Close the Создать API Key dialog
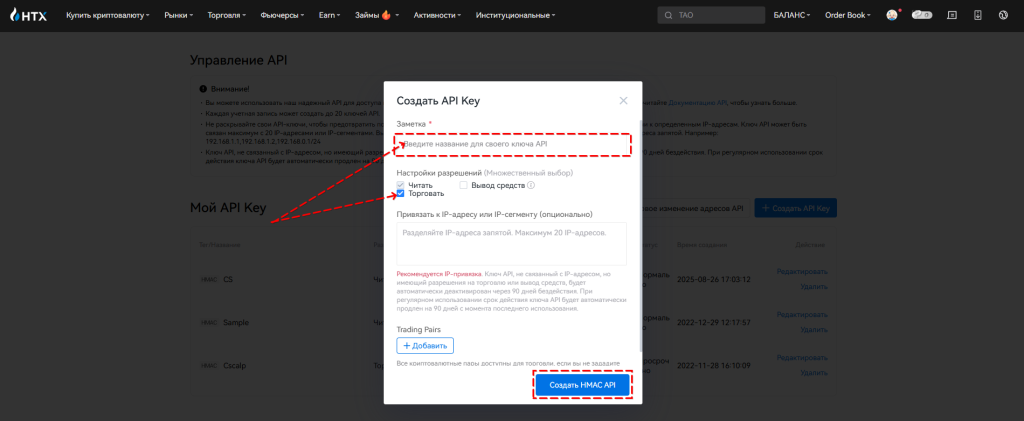 (623, 100)
